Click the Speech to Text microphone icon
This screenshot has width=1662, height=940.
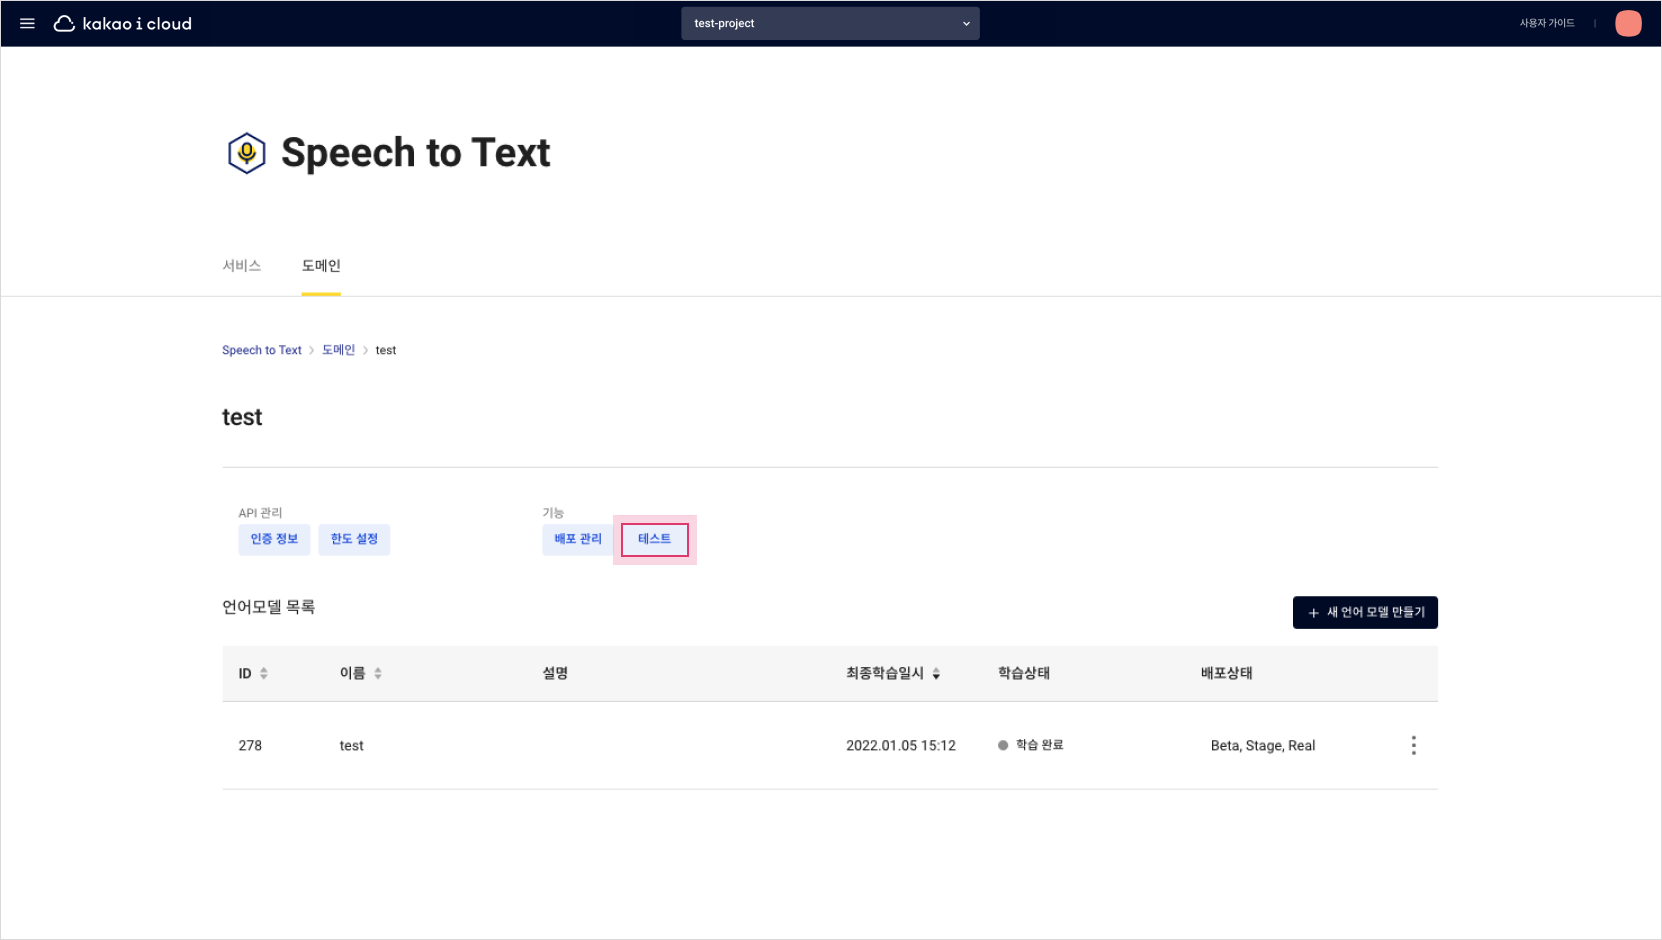tap(246, 153)
